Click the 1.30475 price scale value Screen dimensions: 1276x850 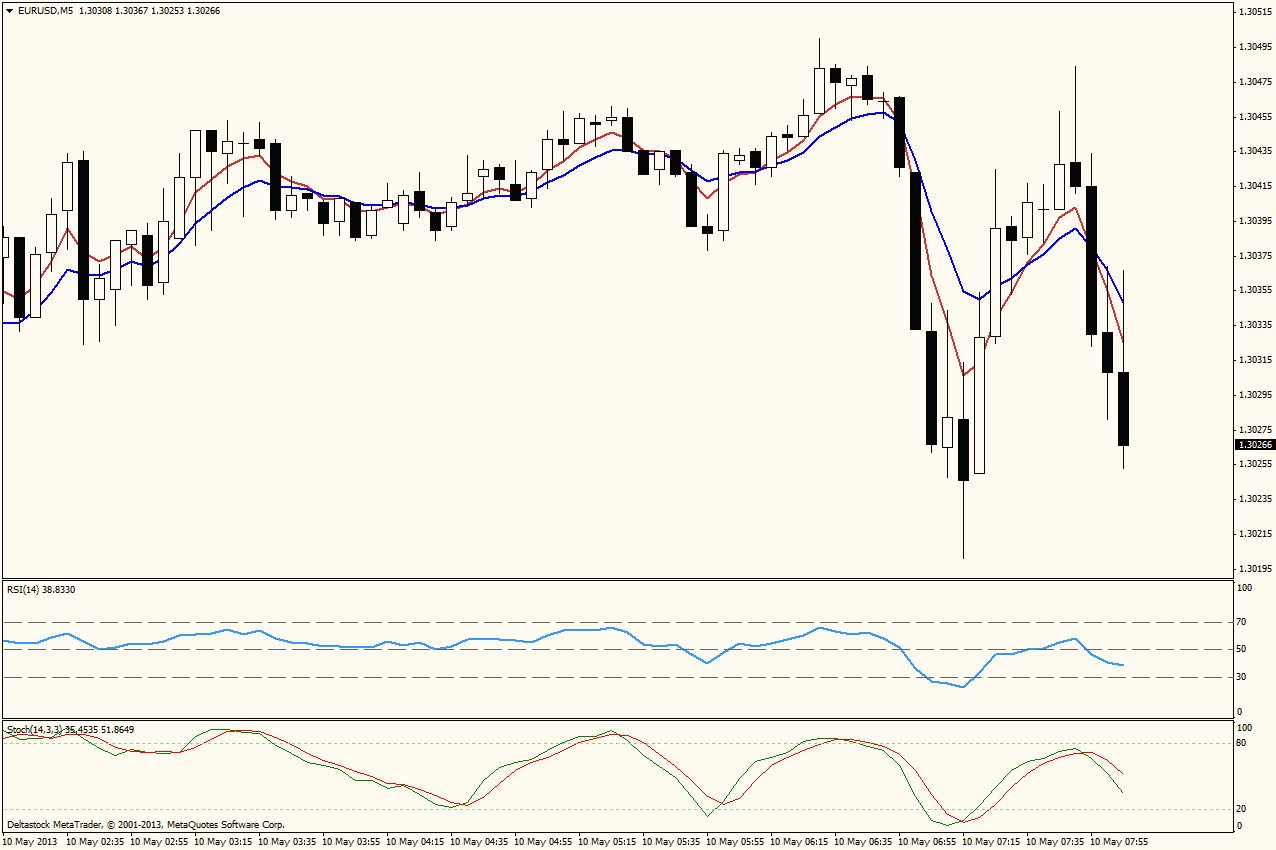(1256, 81)
